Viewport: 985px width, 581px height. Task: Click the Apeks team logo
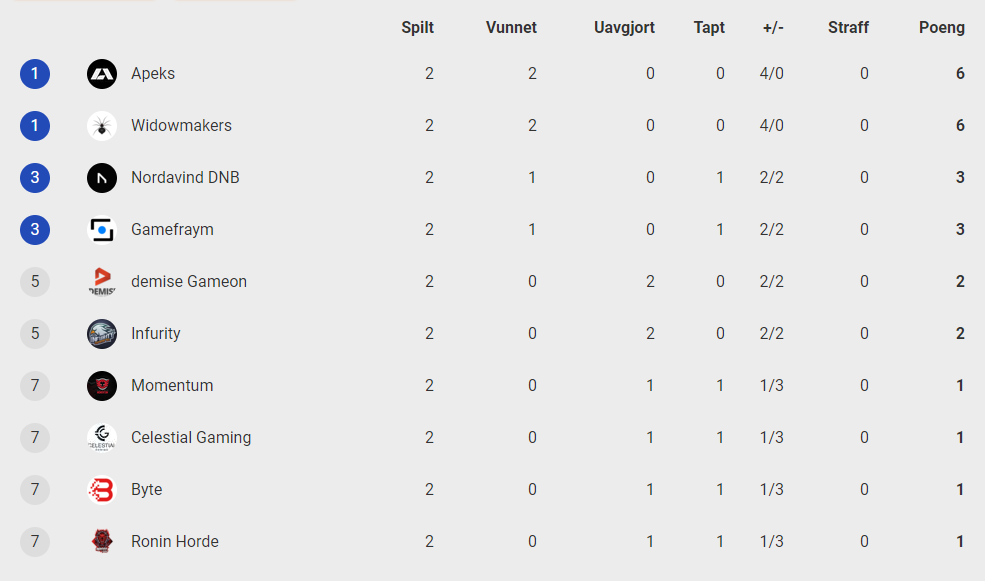pyautogui.click(x=102, y=74)
